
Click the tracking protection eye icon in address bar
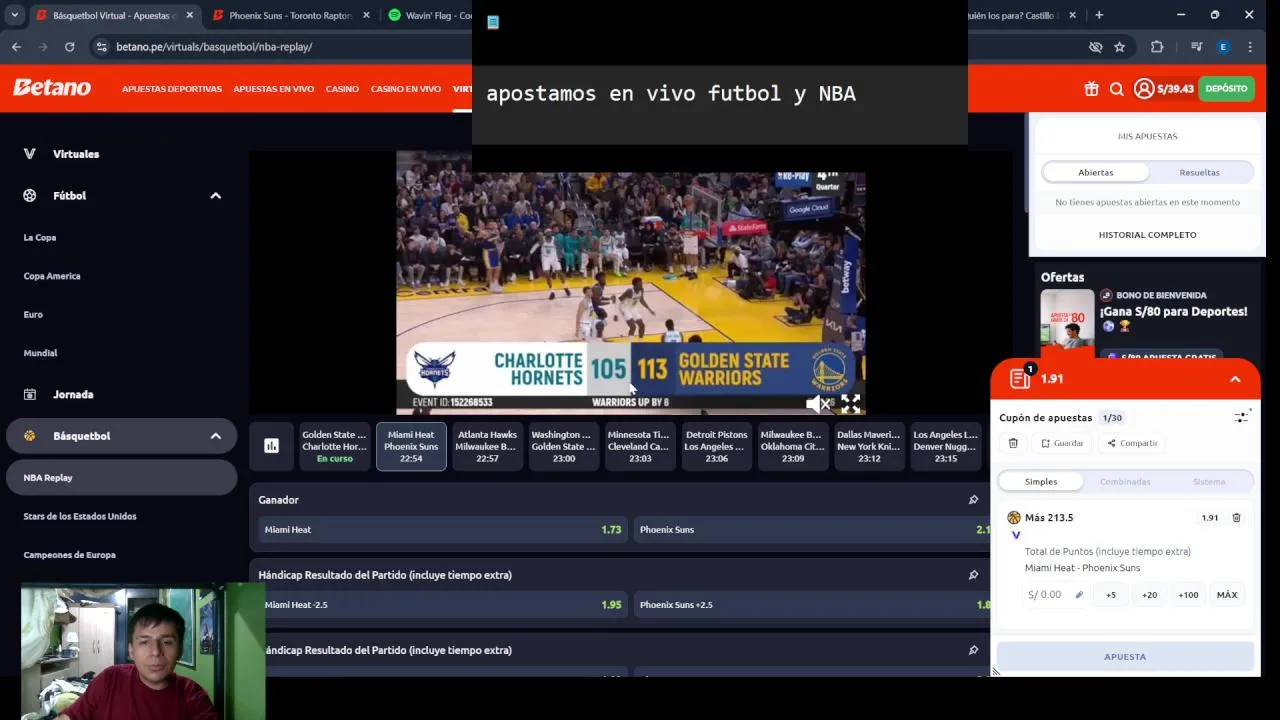tap(1096, 47)
